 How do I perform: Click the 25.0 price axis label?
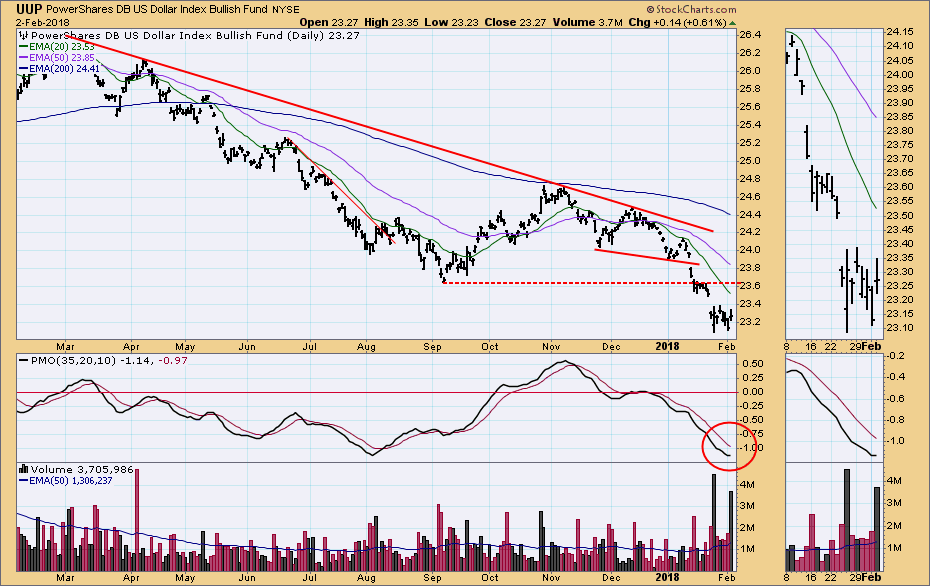tap(750, 160)
